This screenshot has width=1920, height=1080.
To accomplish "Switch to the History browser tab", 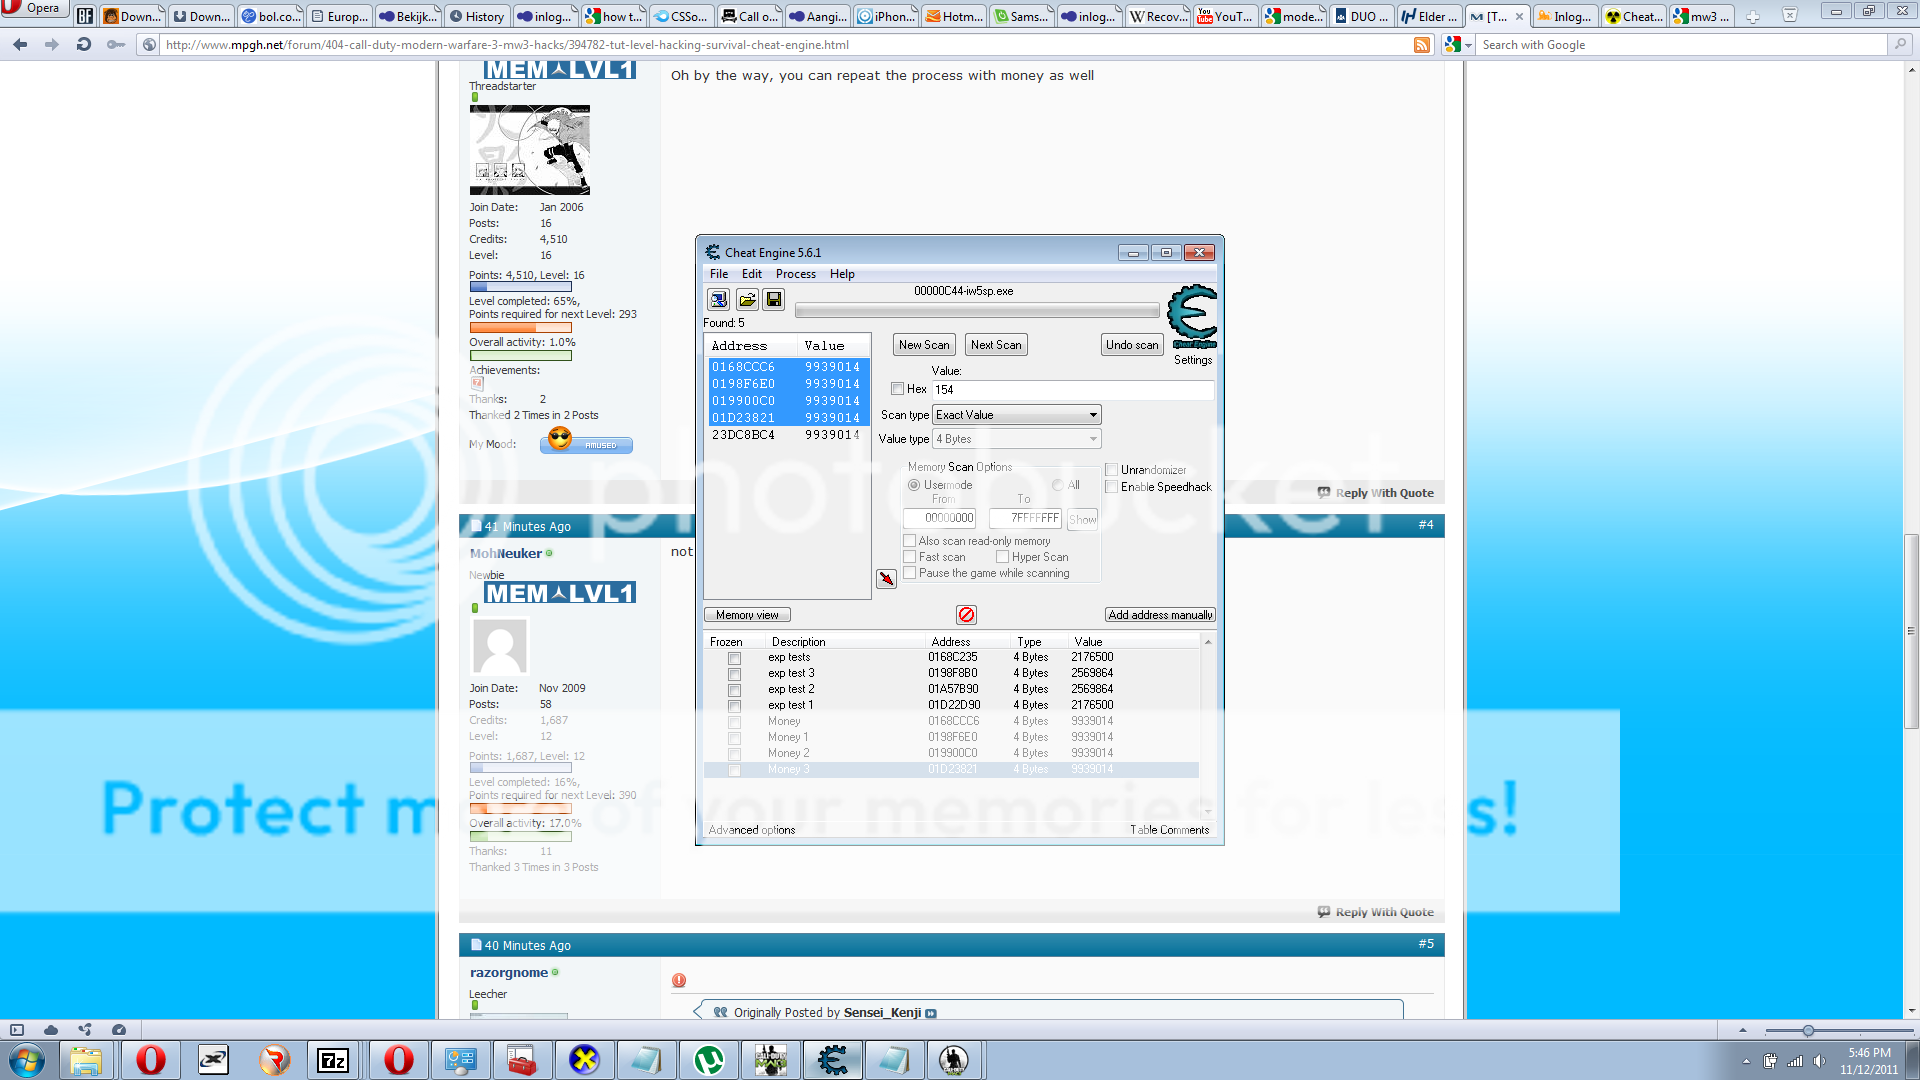I will click(x=476, y=16).
